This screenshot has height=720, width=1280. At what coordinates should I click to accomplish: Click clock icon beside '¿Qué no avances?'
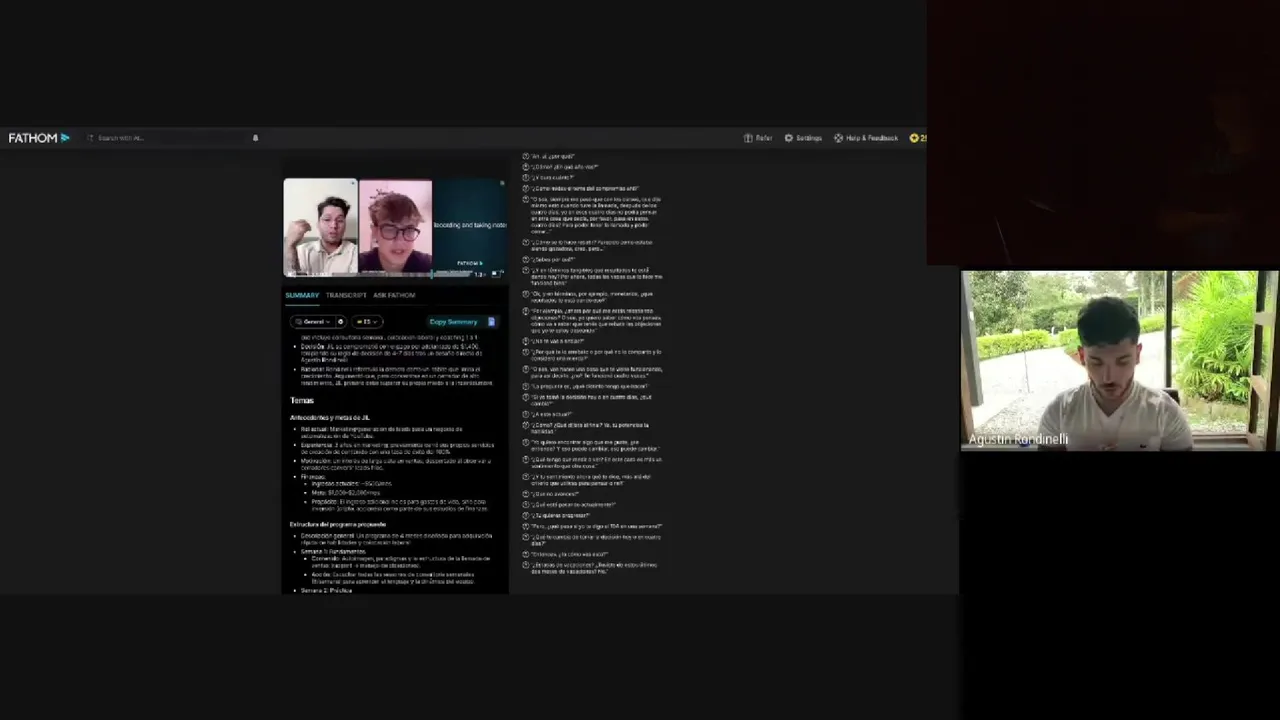(526, 494)
